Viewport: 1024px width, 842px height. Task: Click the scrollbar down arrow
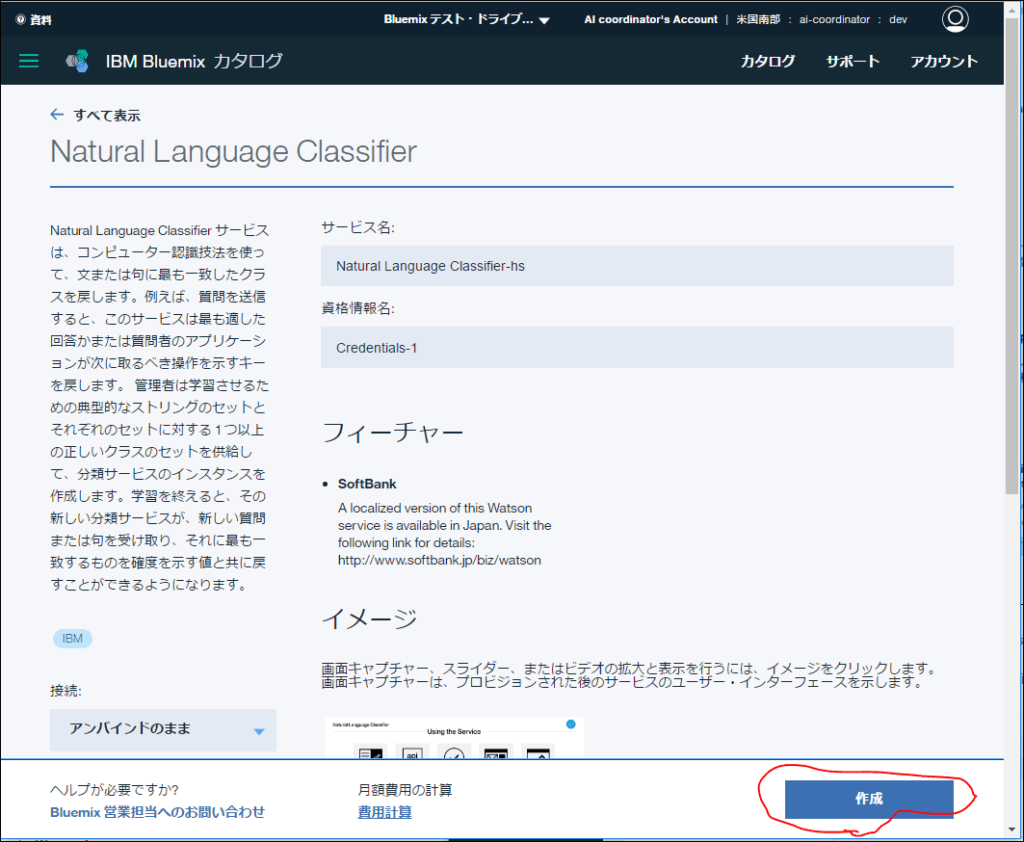[1013, 830]
